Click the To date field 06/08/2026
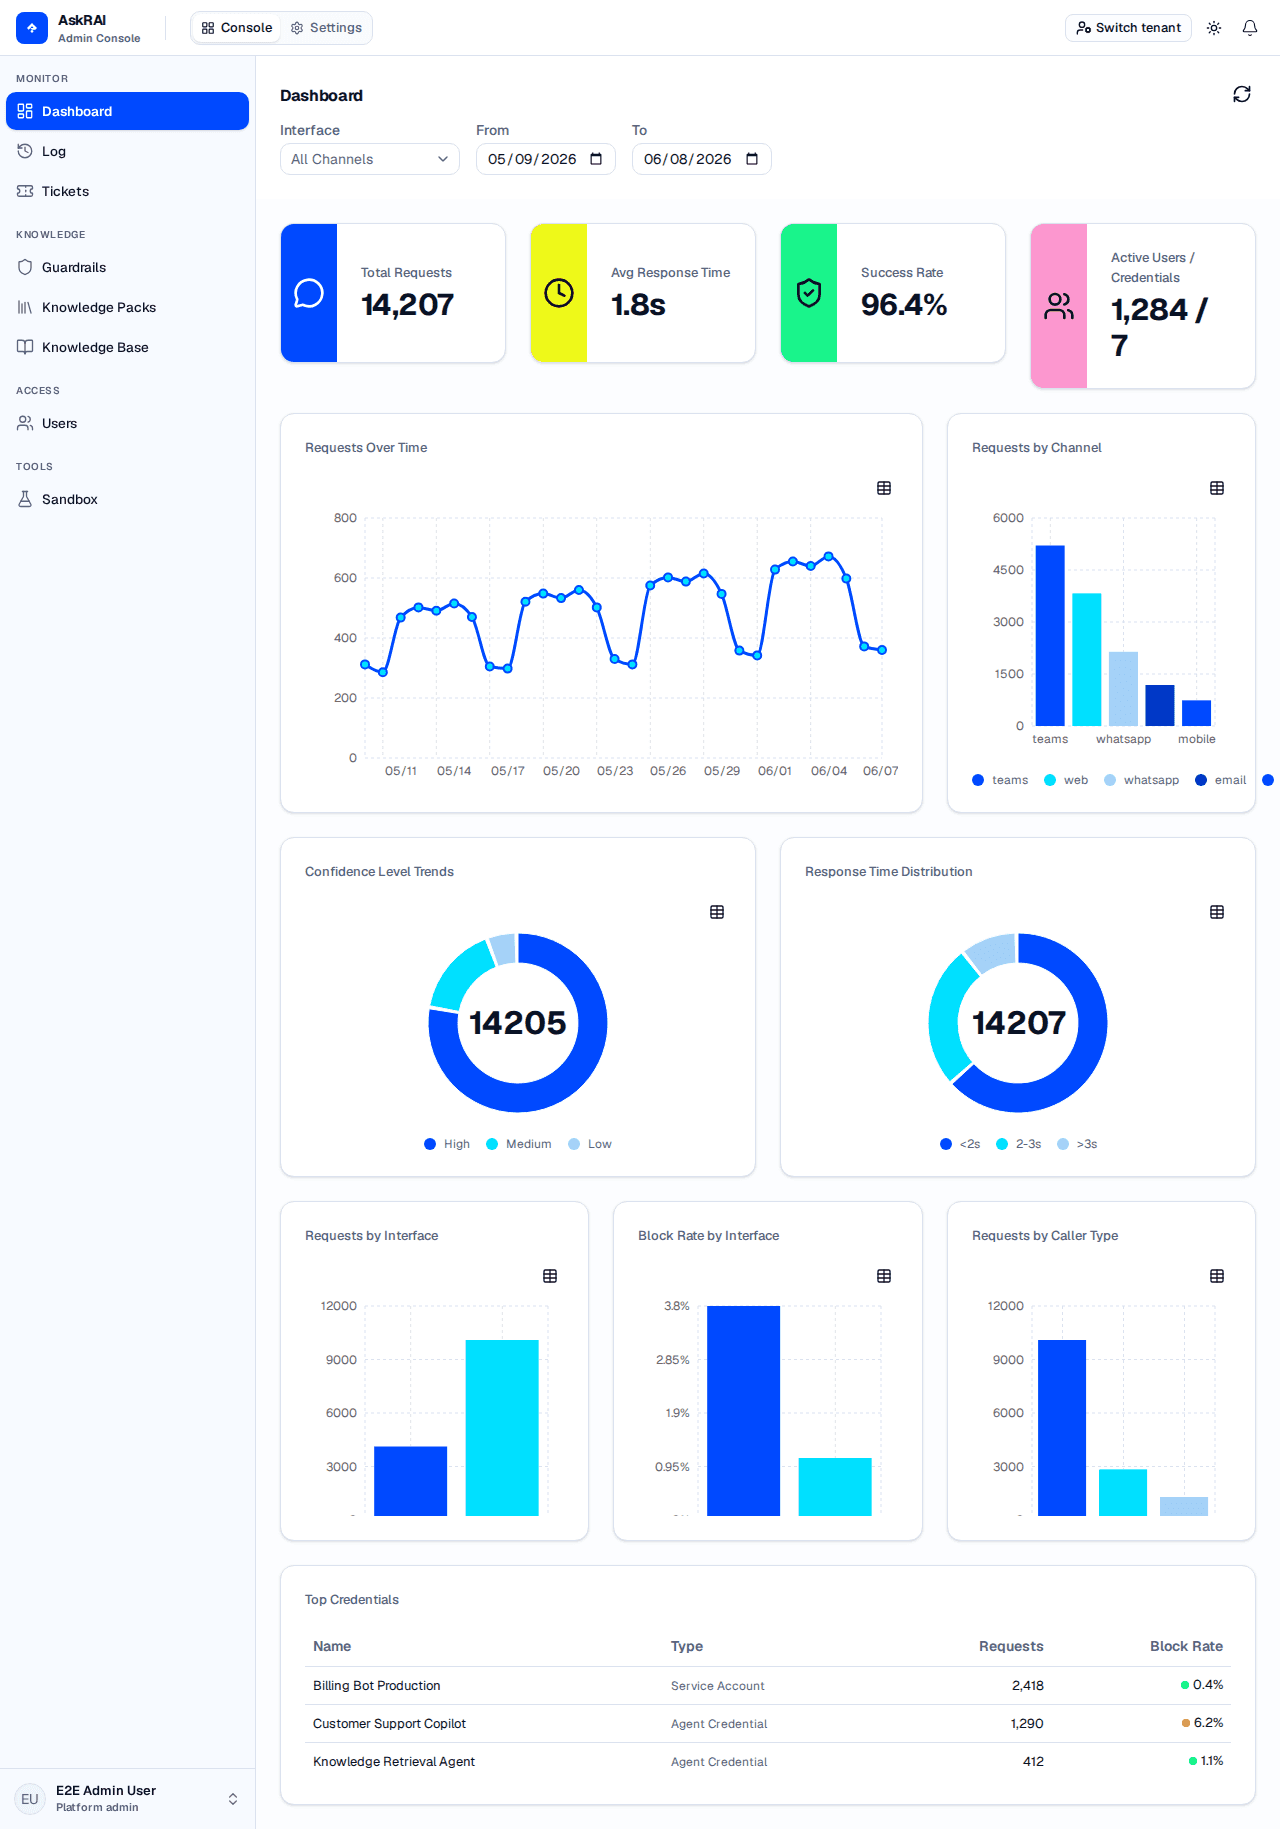Screen dimensions: 1280x1829 [702, 159]
